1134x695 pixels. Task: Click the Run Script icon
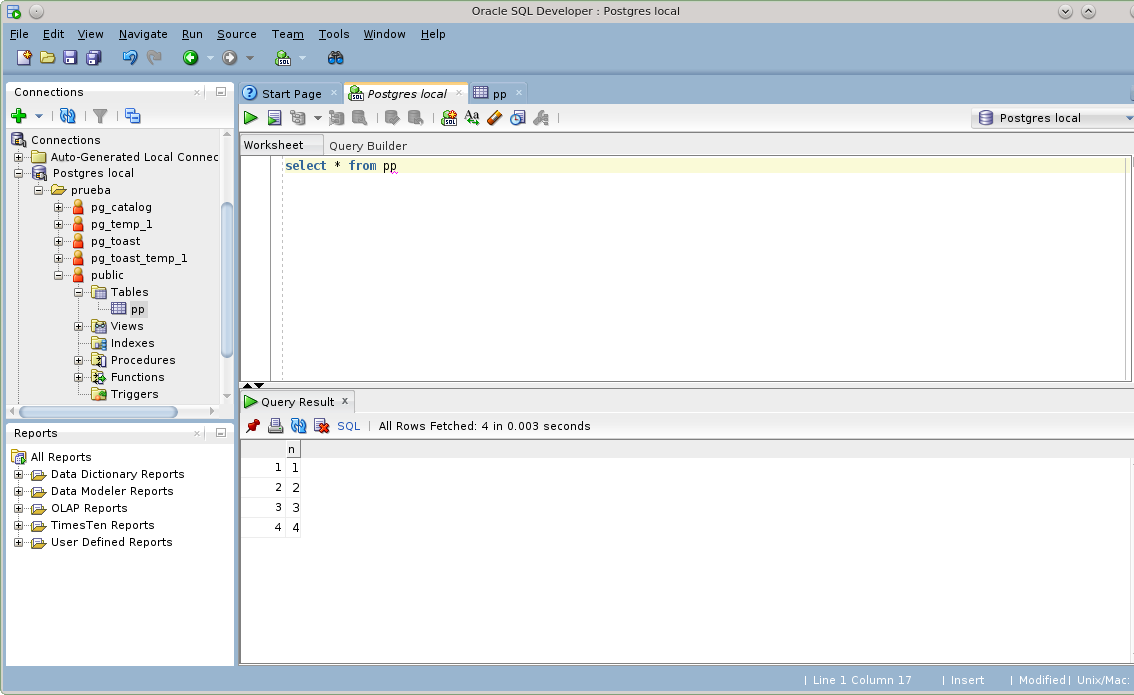pyautogui.click(x=274, y=118)
